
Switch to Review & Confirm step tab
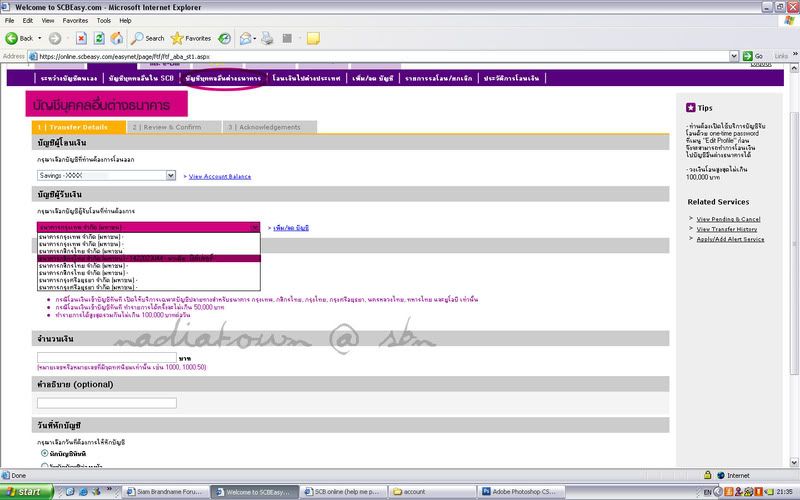click(174, 127)
